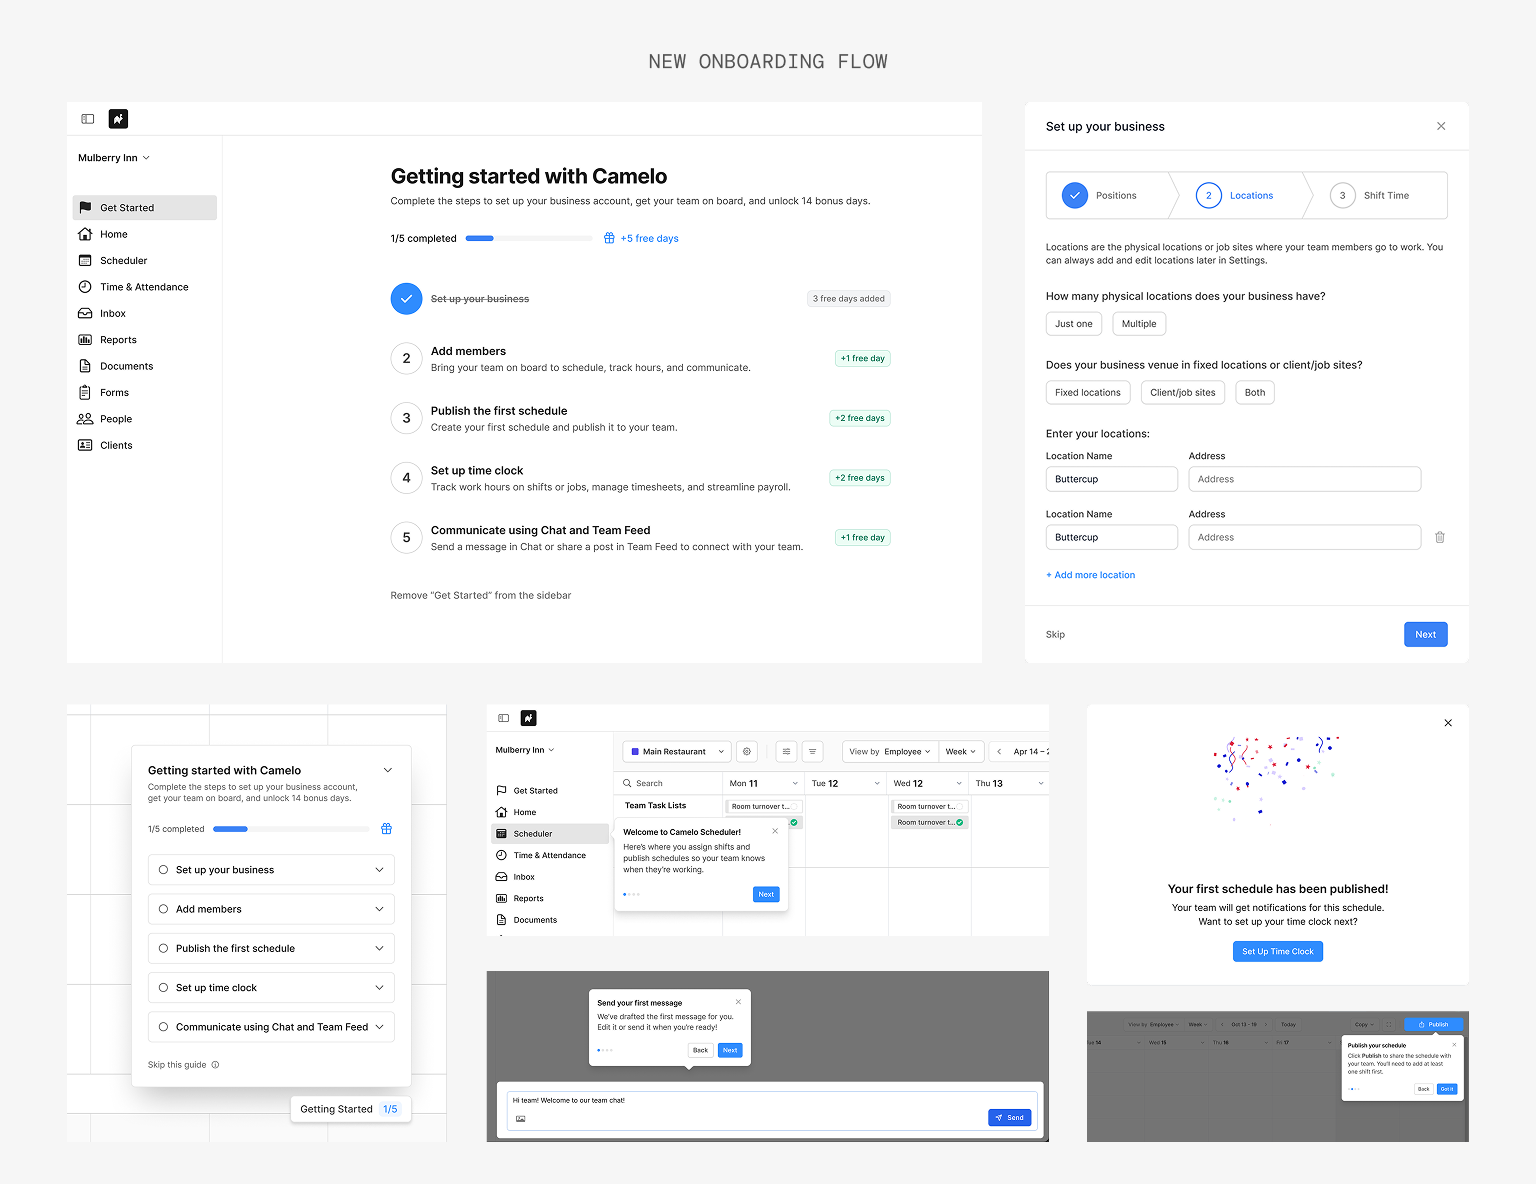
Task: Click Remove Get Started from the sidebar link
Action: pyautogui.click(x=481, y=595)
